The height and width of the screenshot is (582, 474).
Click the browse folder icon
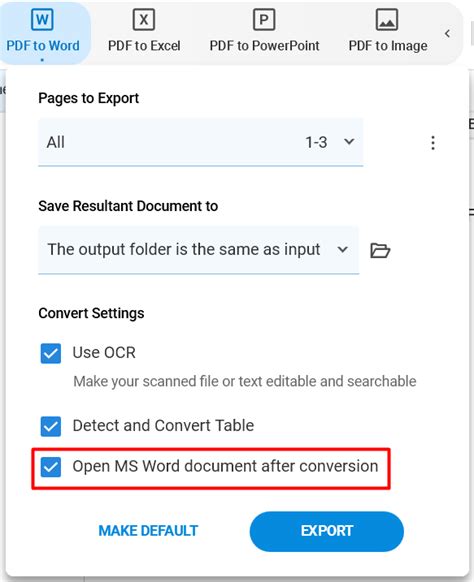click(x=380, y=251)
